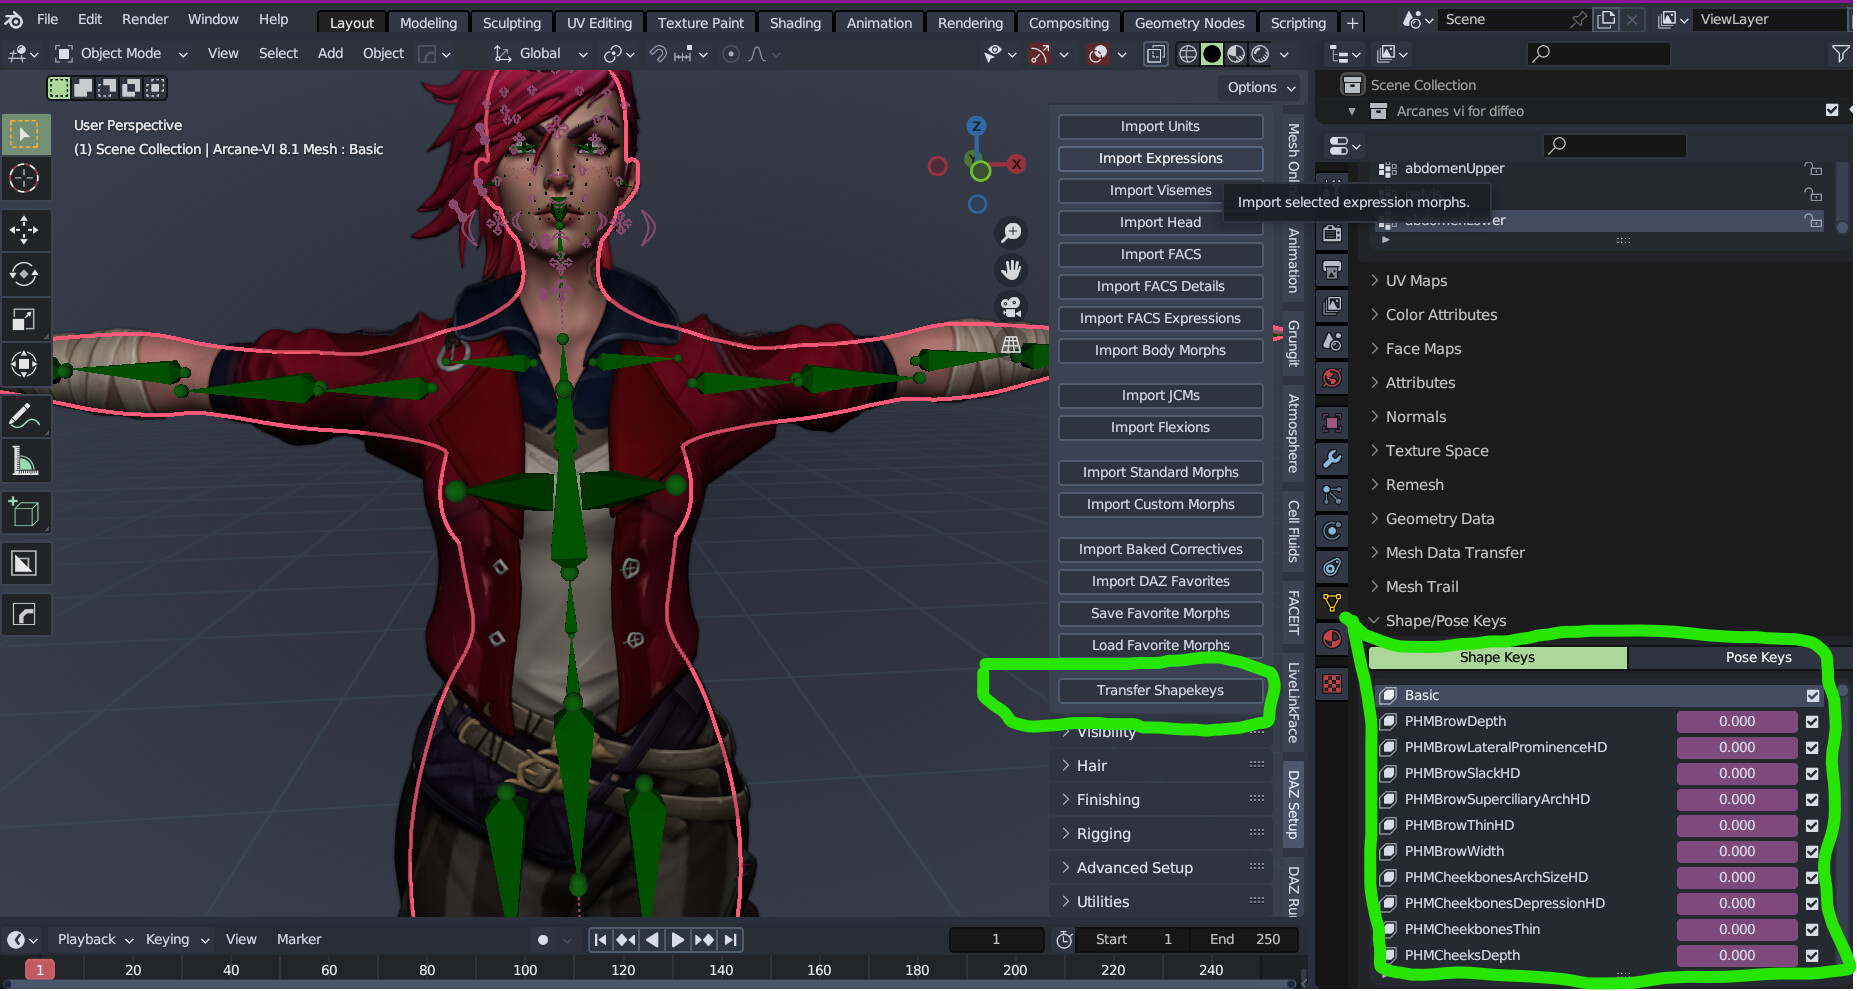Expand the Rigging section
This screenshot has height=991, width=1857.
coord(1103,834)
